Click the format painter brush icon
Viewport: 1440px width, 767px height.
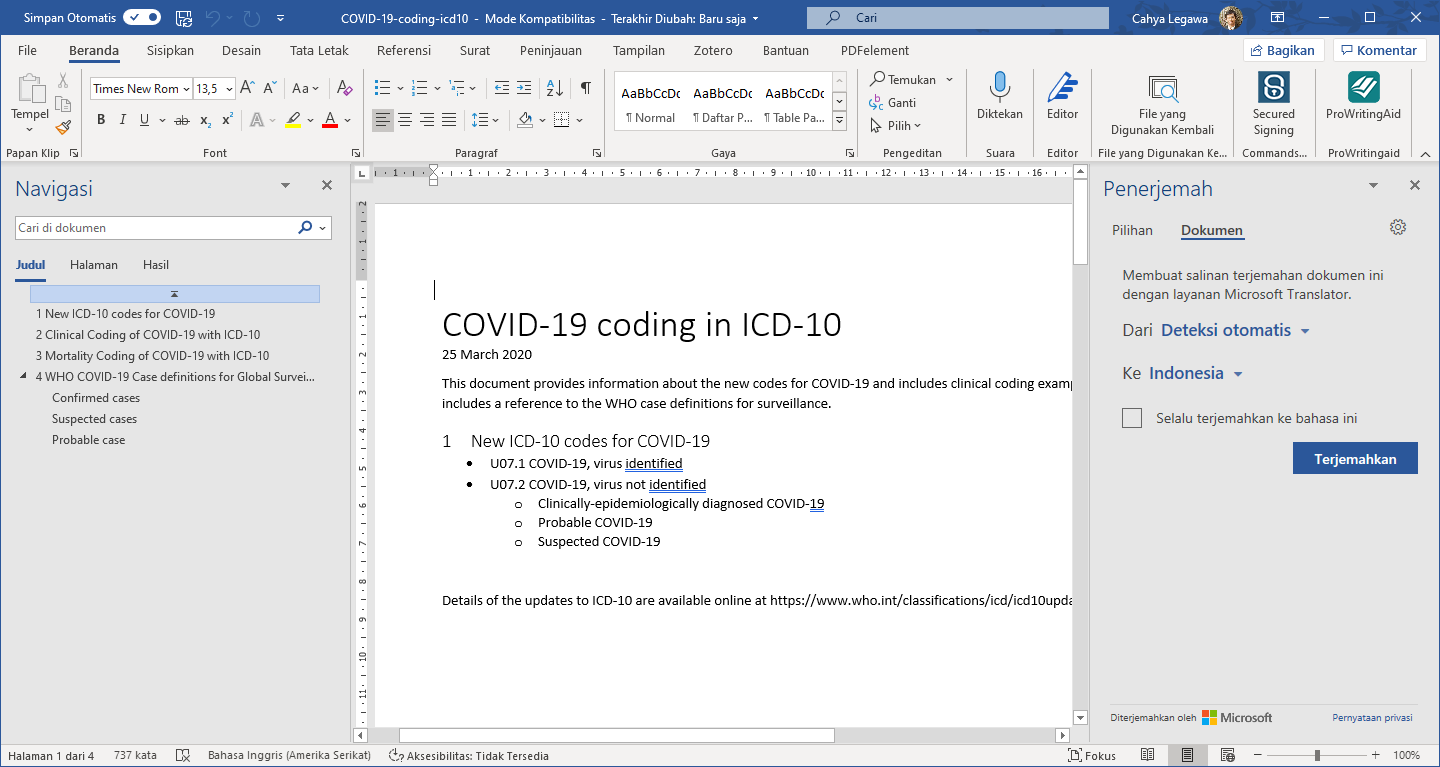(63, 128)
